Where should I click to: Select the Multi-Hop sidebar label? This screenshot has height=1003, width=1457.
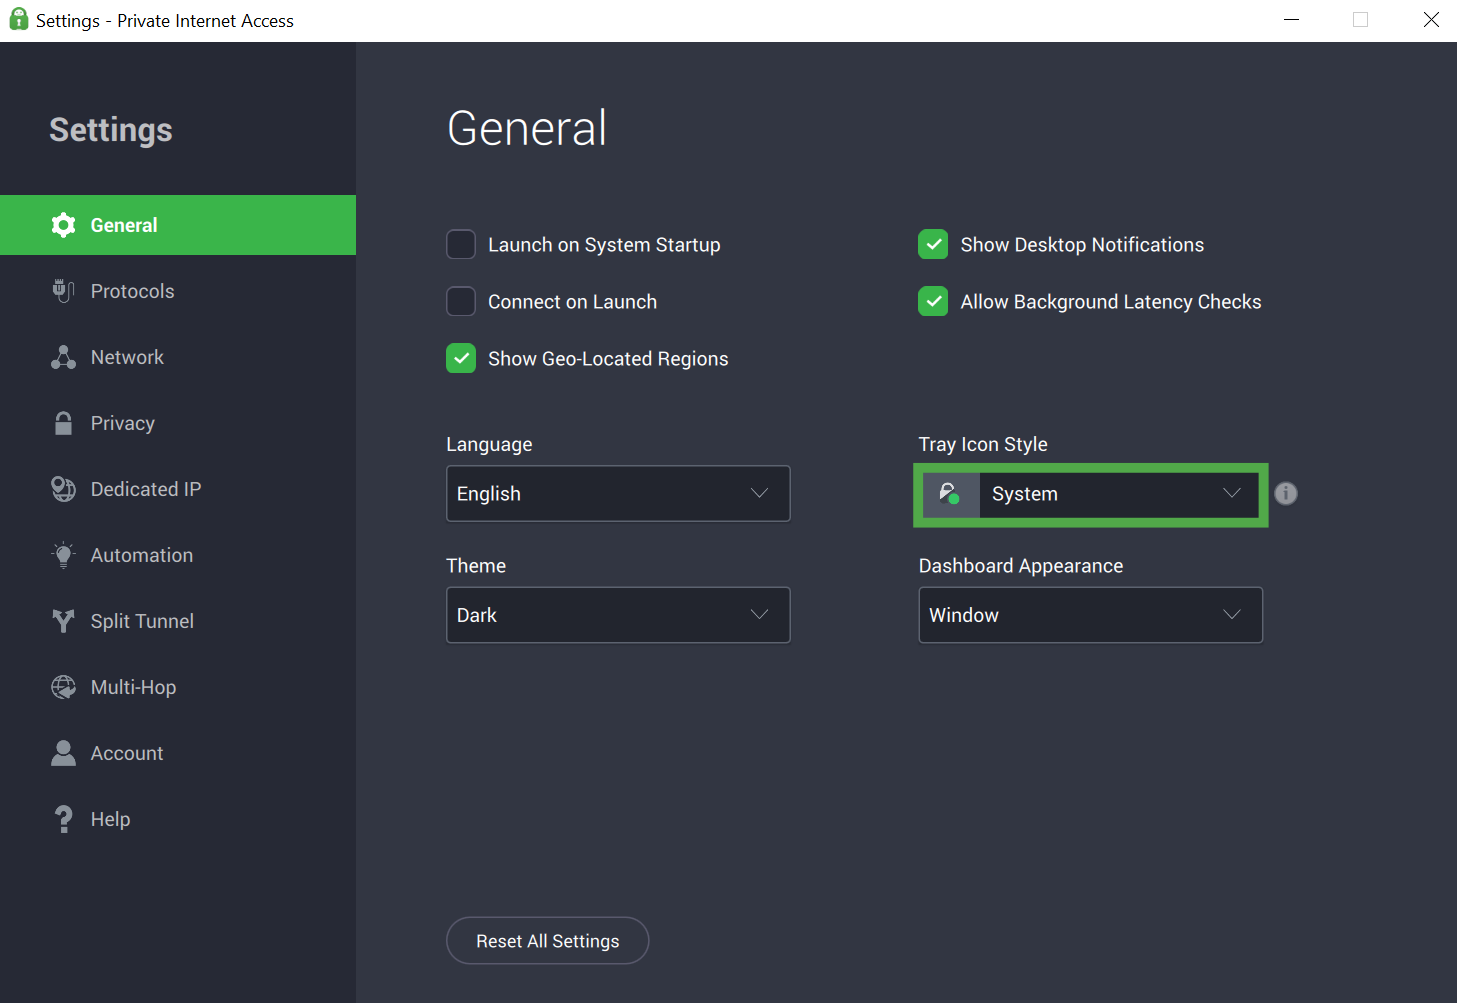coord(133,687)
